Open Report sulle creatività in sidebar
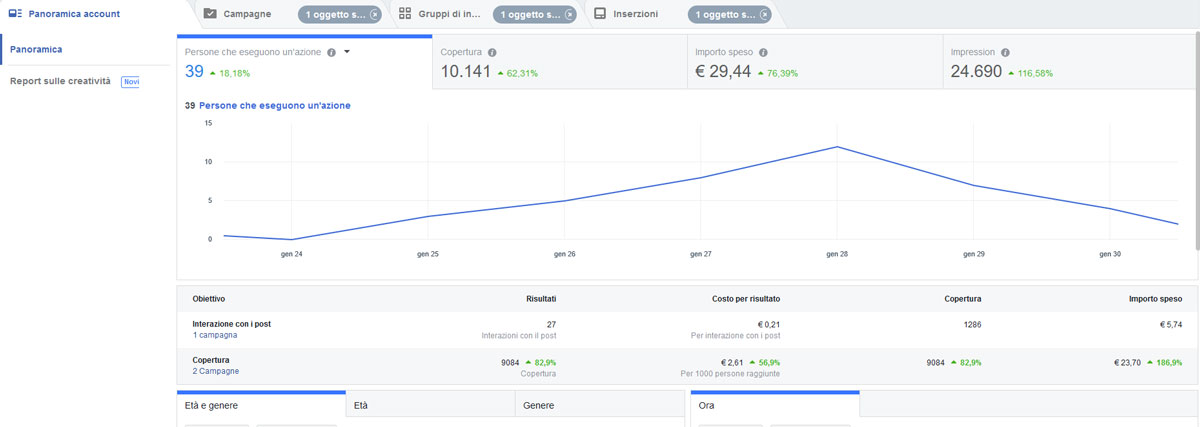Image resolution: width=1200 pixels, height=427 pixels. click(60, 81)
